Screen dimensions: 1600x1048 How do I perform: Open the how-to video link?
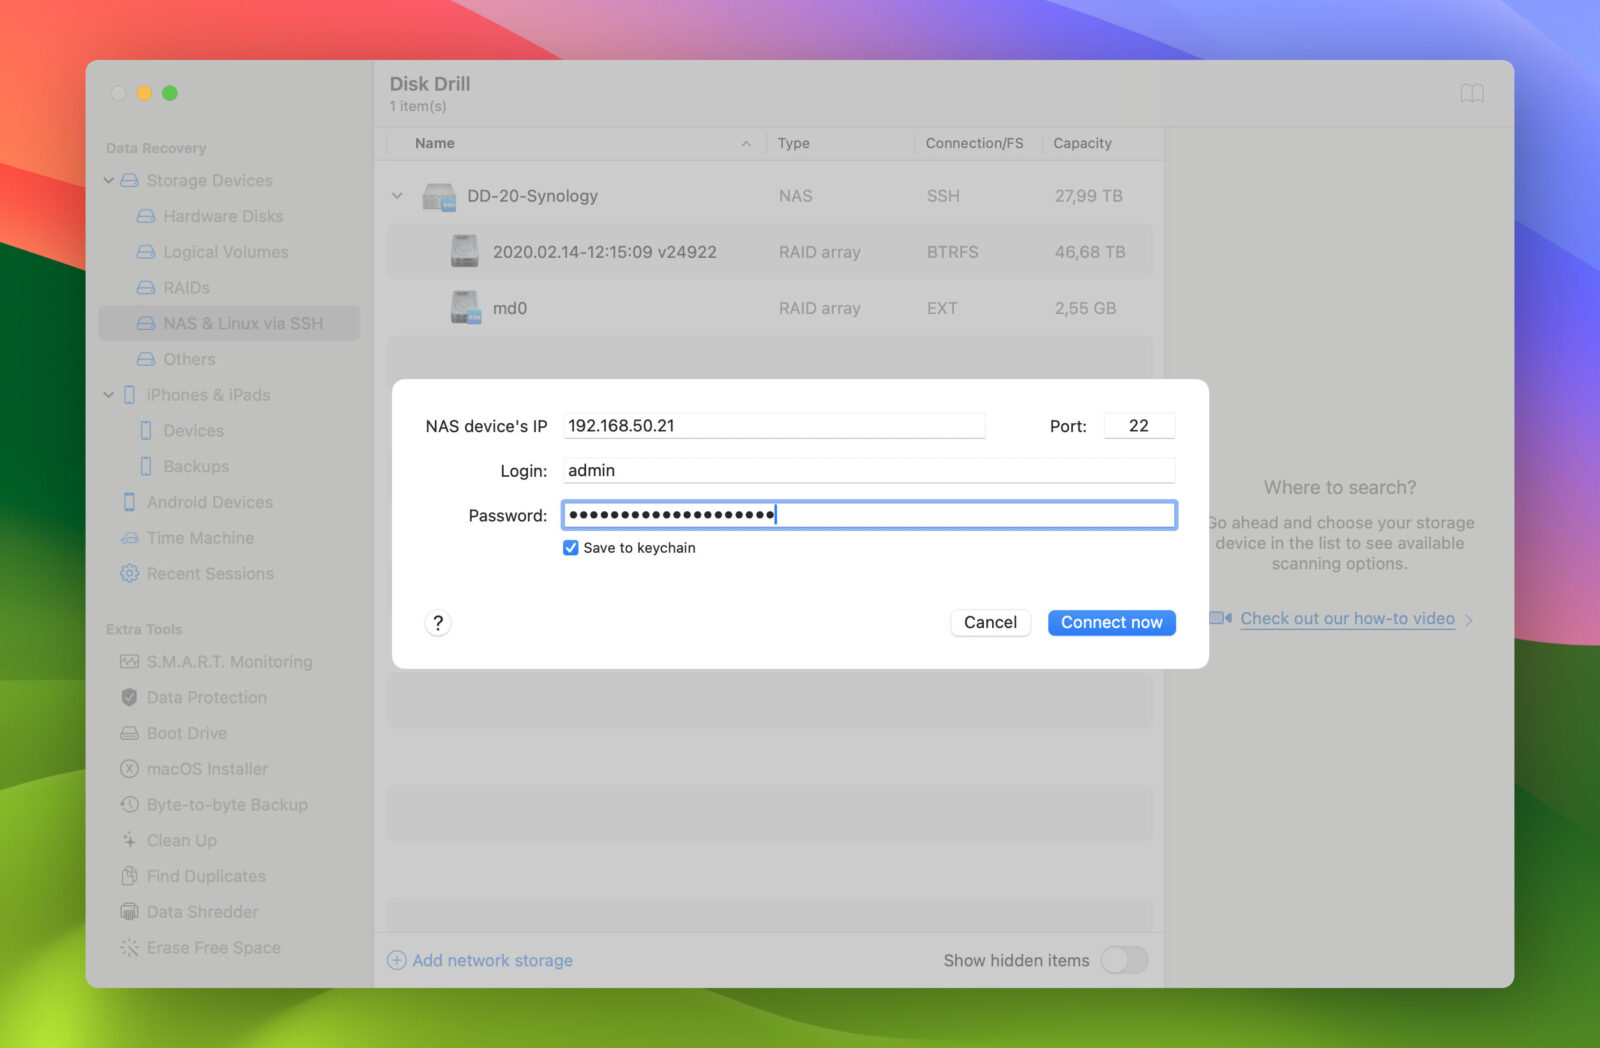[1347, 618]
